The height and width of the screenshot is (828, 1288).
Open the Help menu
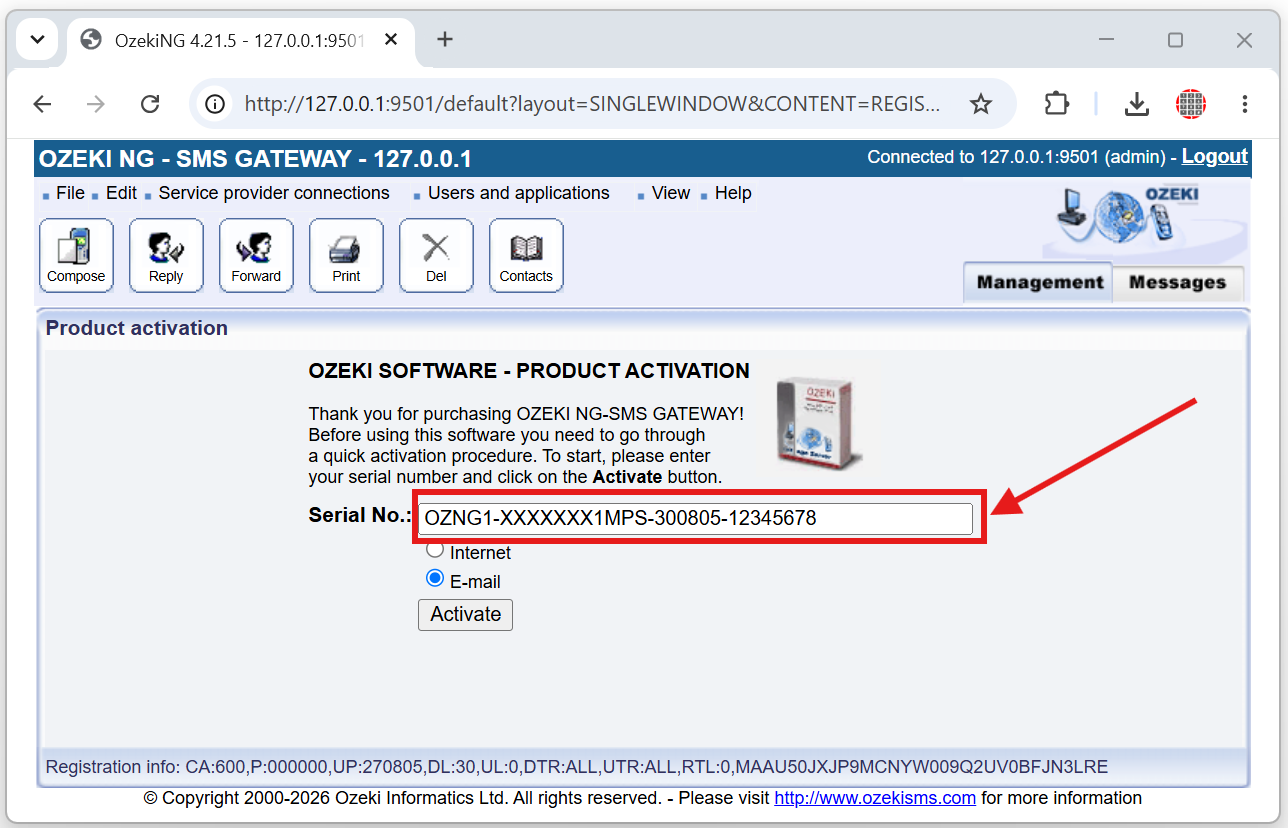tap(733, 193)
